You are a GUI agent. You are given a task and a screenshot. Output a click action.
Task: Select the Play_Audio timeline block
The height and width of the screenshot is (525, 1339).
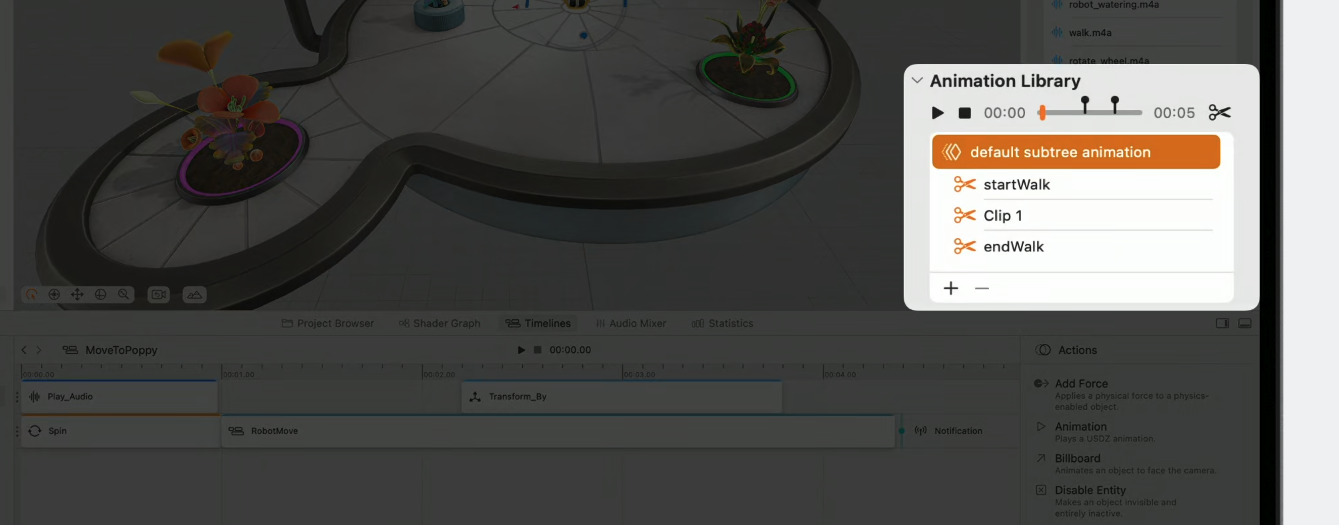point(119,397)
